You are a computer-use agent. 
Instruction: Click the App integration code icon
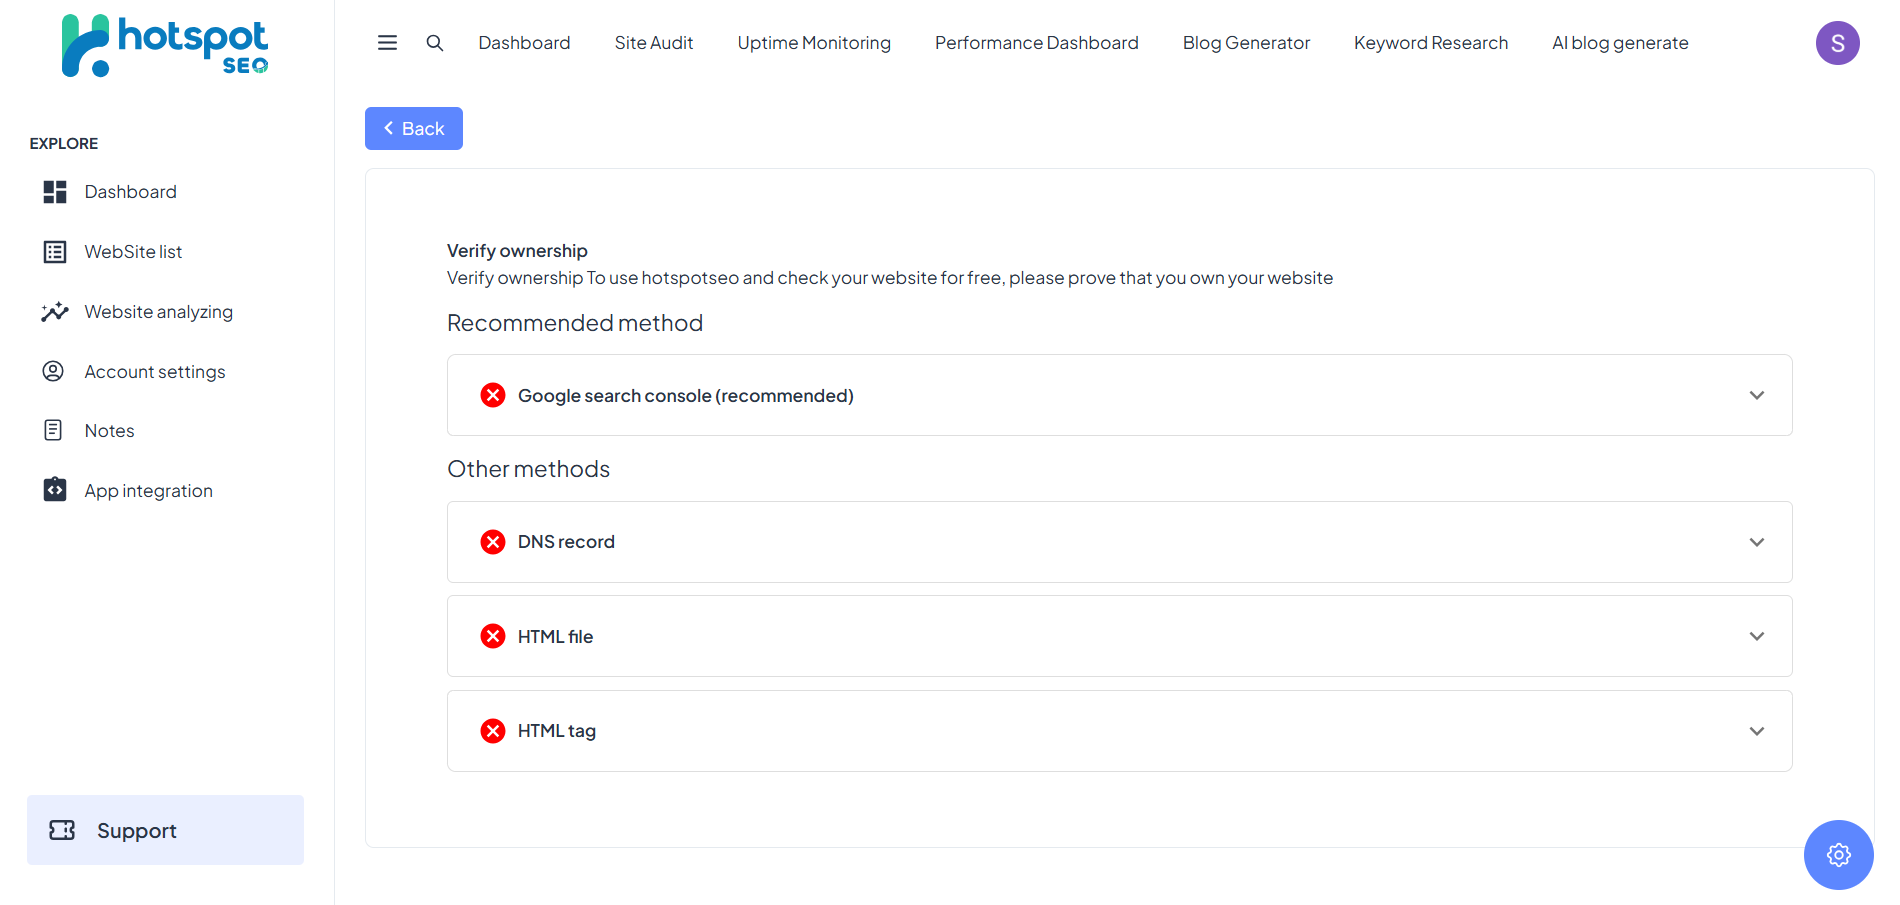coord(55,490)
